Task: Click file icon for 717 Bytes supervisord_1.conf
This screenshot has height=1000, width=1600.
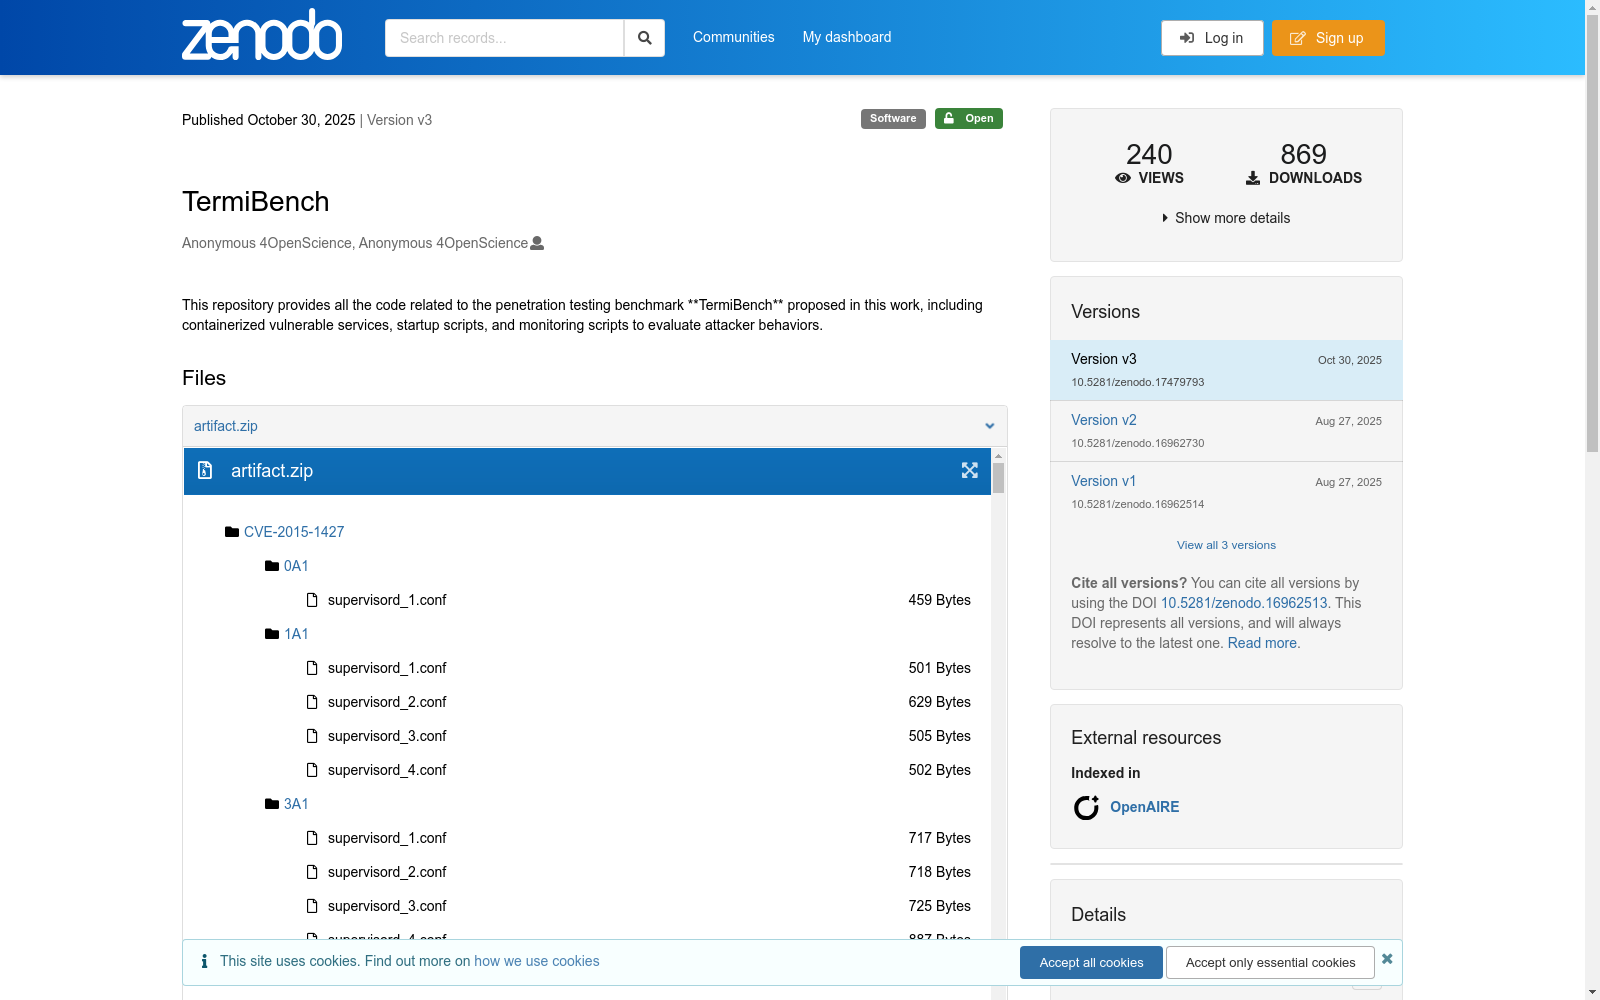Action: [x=312, y=838]
